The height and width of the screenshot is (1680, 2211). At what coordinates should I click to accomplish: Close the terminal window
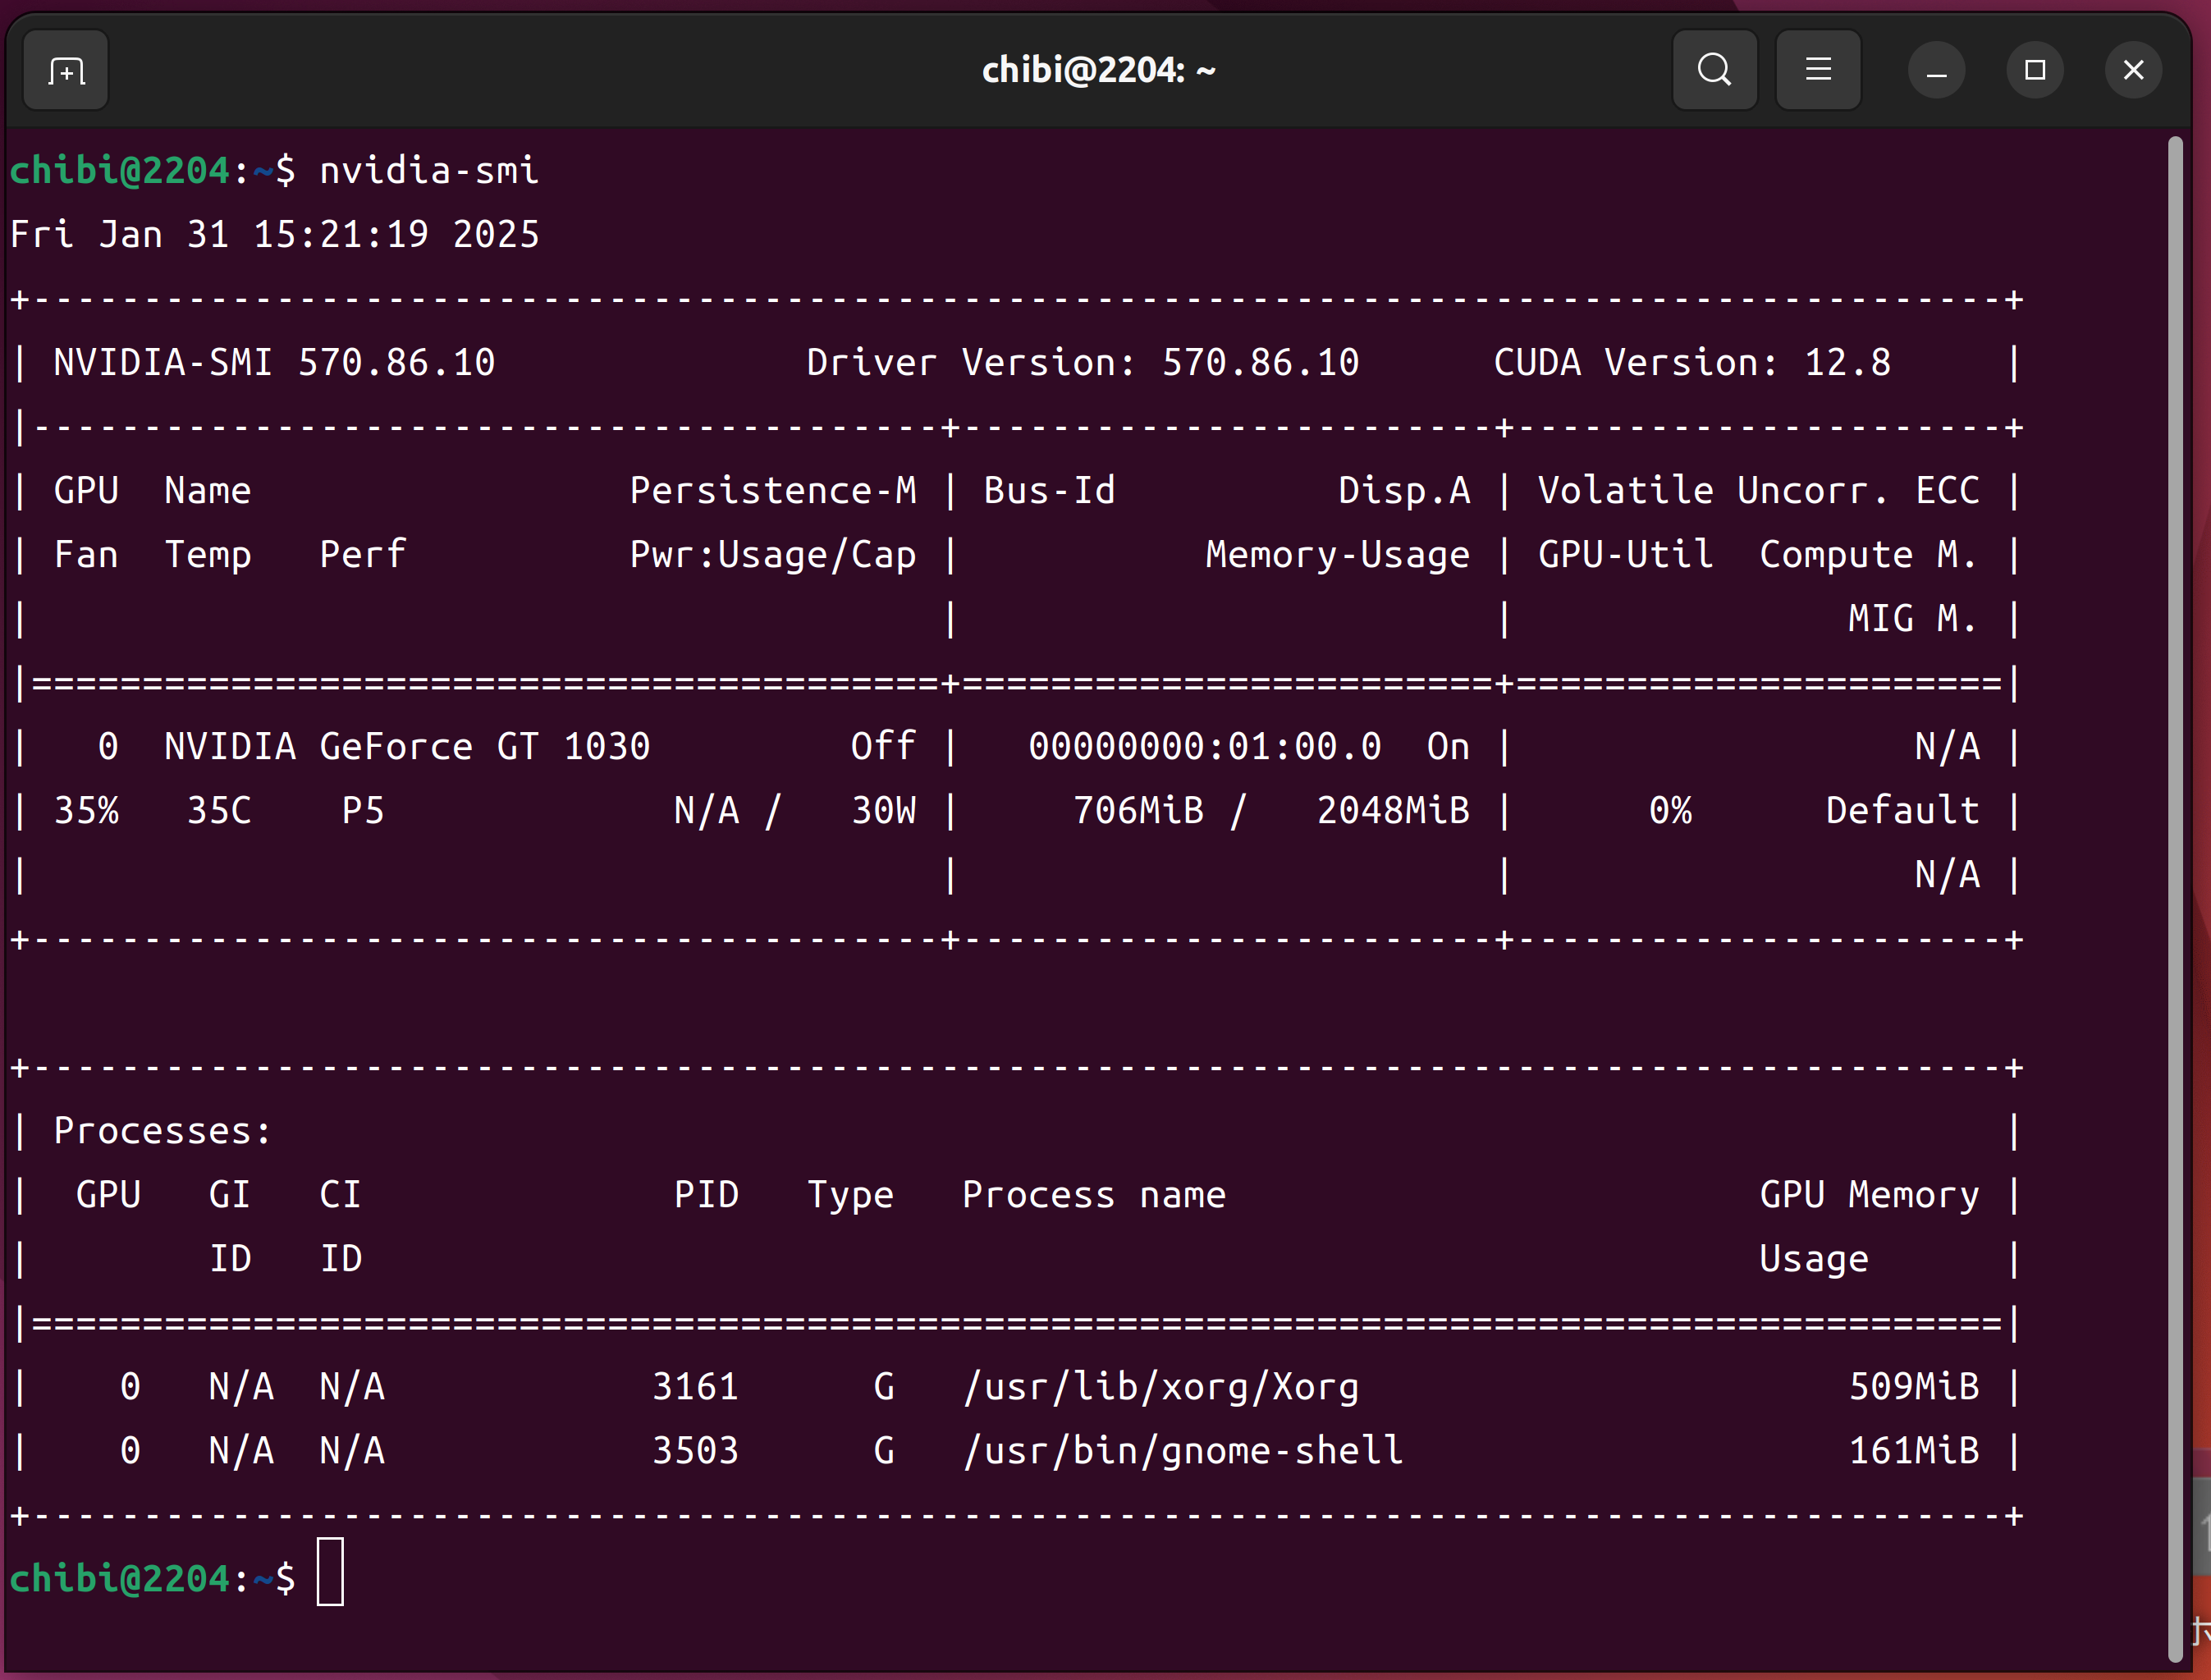click(x=2132, y=70)
